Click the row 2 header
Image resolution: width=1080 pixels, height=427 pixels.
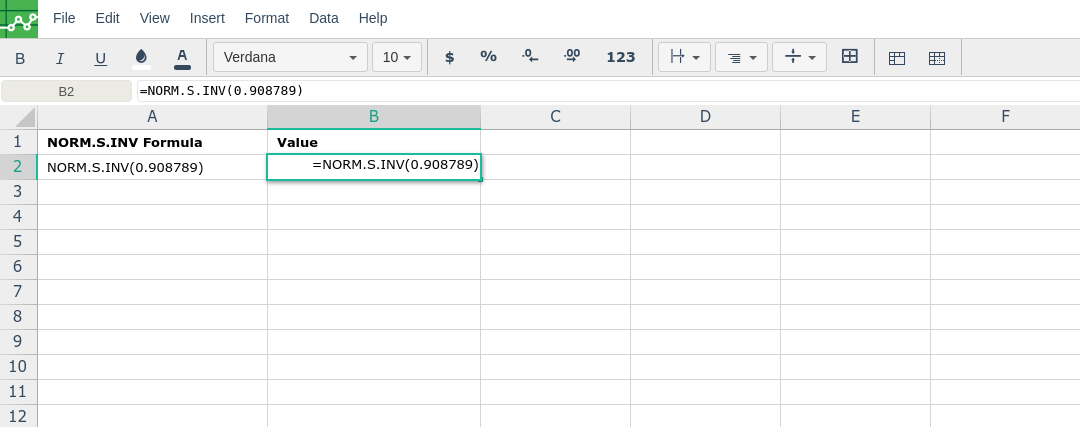point(18,167)
